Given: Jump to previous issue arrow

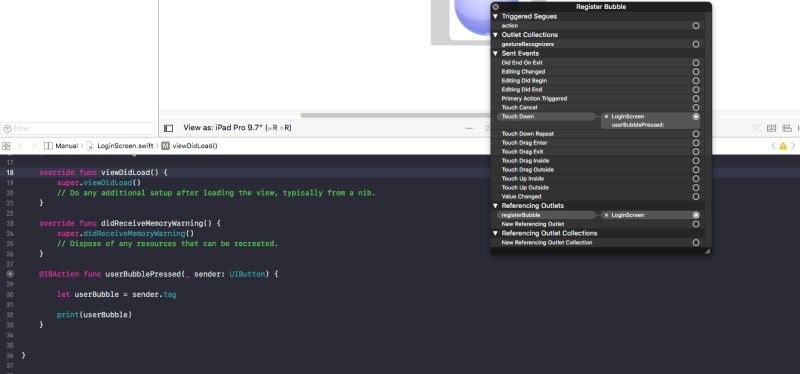Looking at the screenshot, I should click(x=773, y=146).
